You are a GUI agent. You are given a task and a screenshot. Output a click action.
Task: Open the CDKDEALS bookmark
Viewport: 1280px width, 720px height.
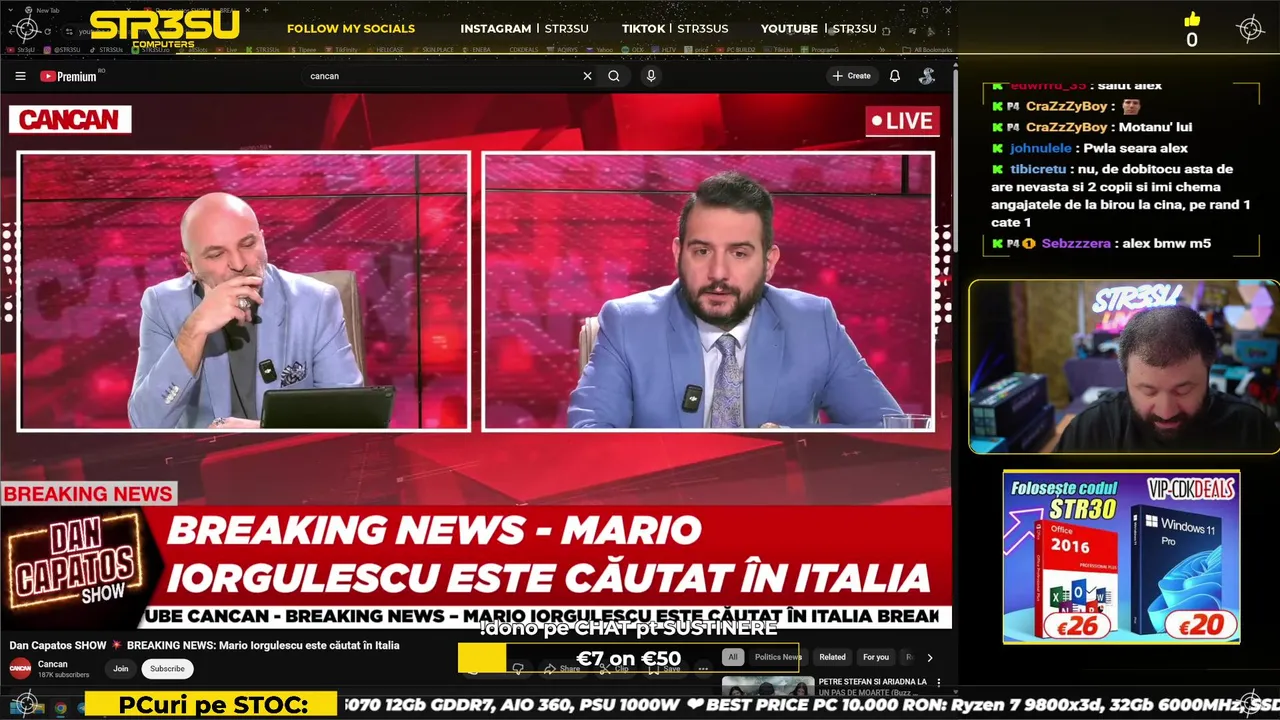(523, 49)
